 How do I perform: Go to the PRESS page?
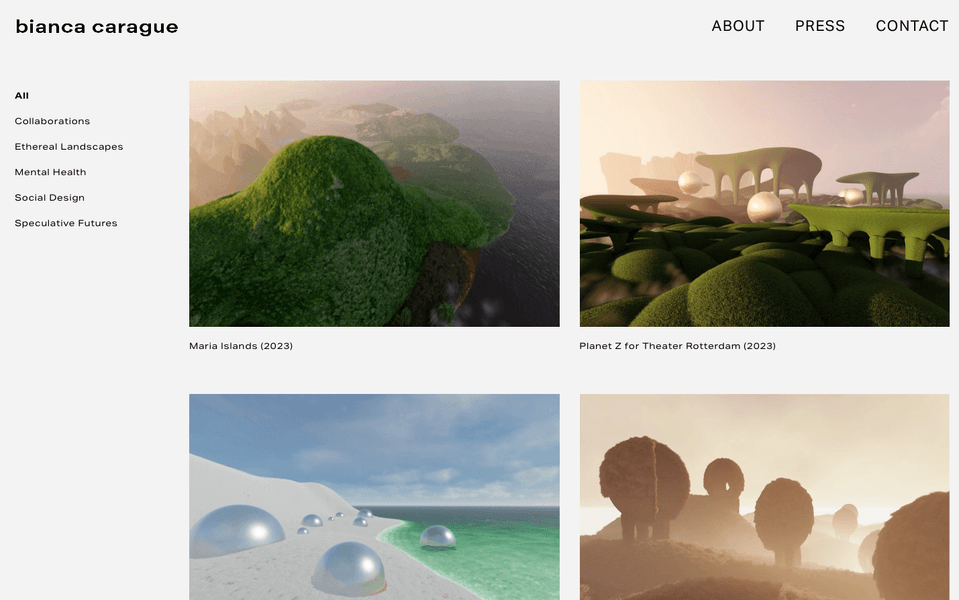tap(820, 26)
